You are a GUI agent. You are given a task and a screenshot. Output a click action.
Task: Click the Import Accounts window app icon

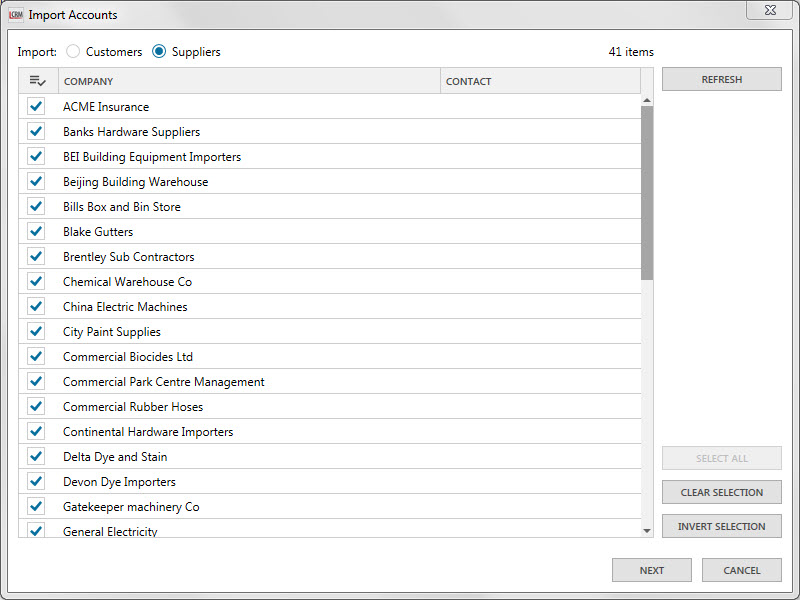pos(16,15)
